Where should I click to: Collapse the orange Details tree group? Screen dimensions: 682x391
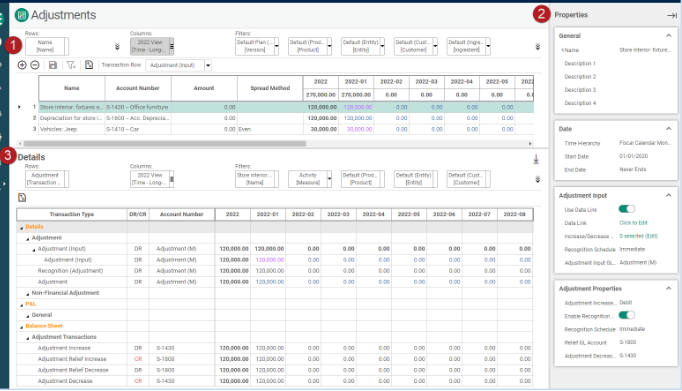[x=21, y=227]
